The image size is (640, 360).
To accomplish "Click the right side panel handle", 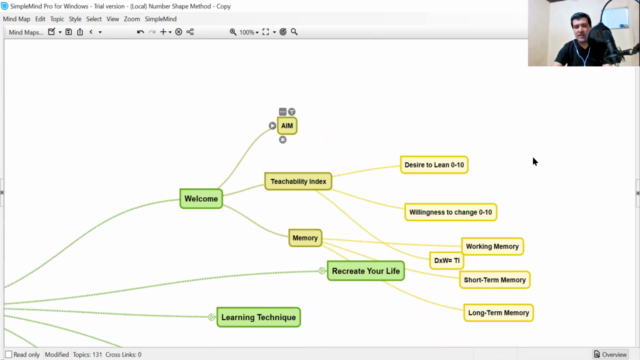I will pyautogui.click(x=638, y=192).
